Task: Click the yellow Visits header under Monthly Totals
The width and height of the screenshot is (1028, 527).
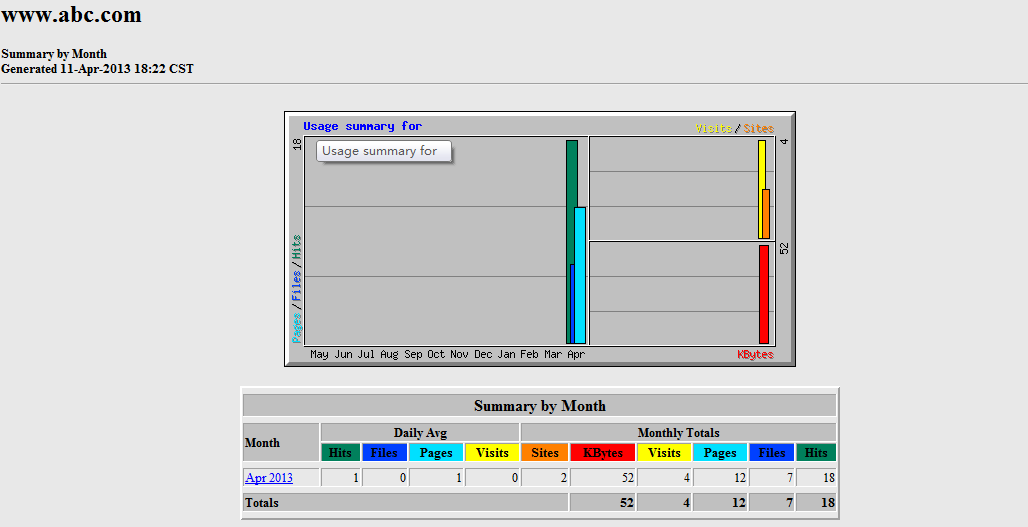Action: (x=664, y=452)
